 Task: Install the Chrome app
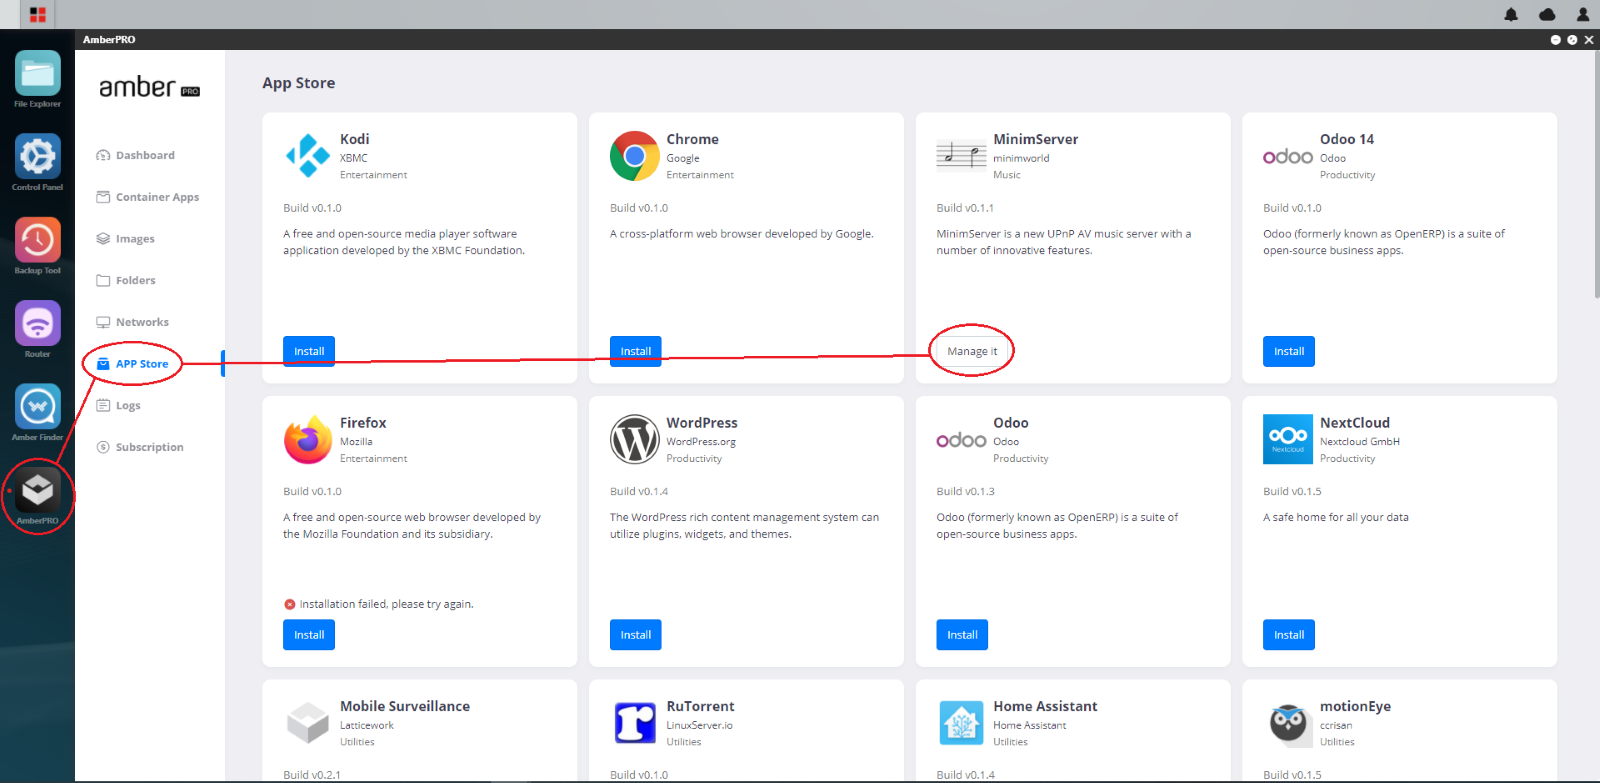pyautogui.click(x=636, y=351)
